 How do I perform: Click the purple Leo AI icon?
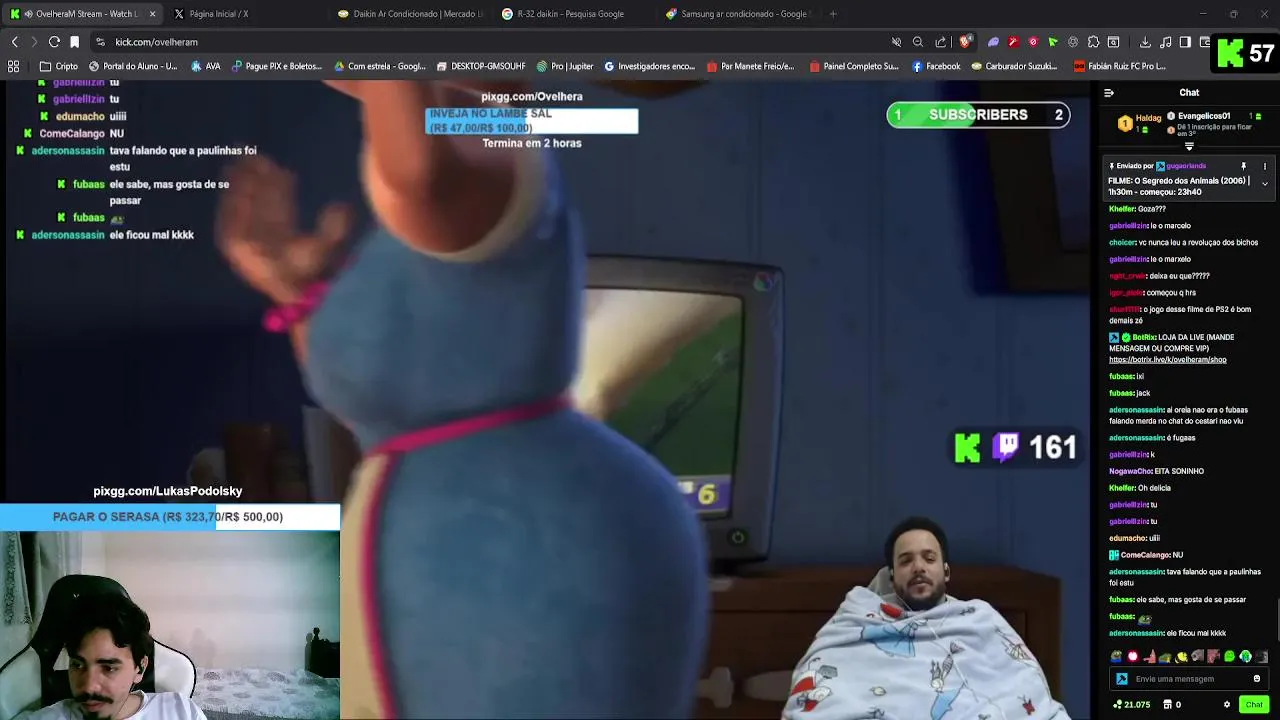click(993, 42)
